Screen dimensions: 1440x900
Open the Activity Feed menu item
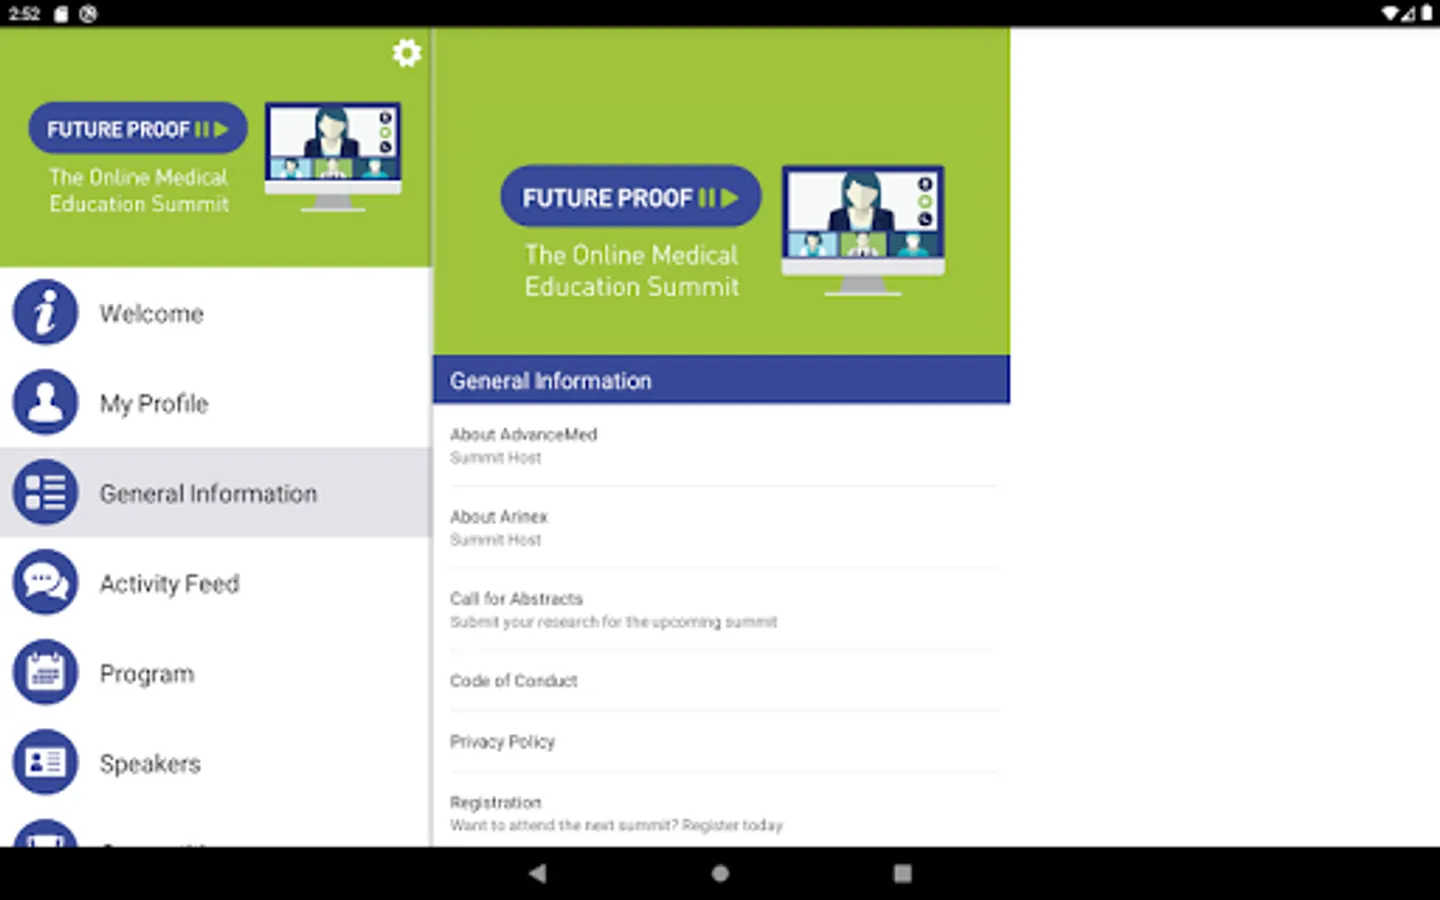pyautogui.click(x=216, y=583)
